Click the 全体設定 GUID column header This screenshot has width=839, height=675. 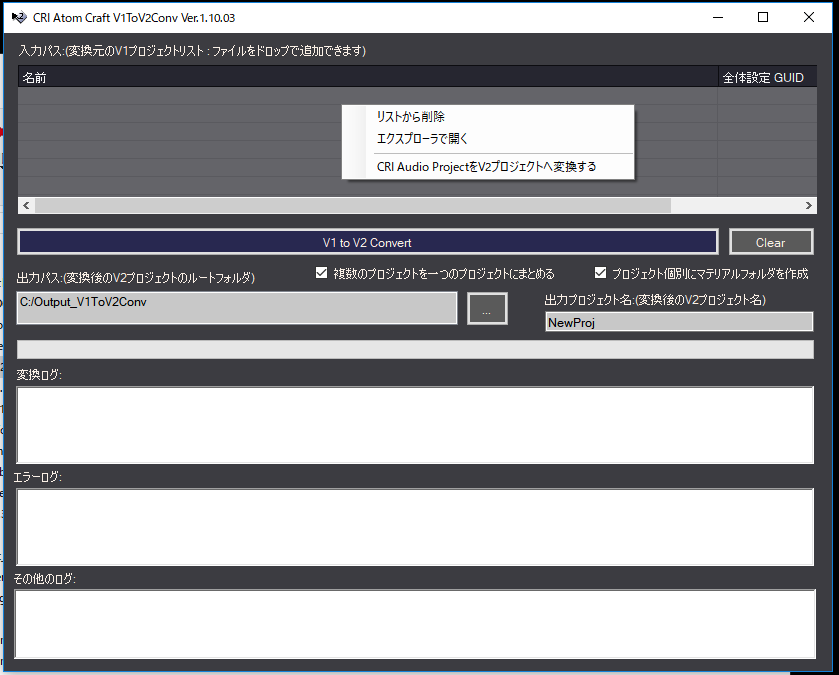coord(767,78)
